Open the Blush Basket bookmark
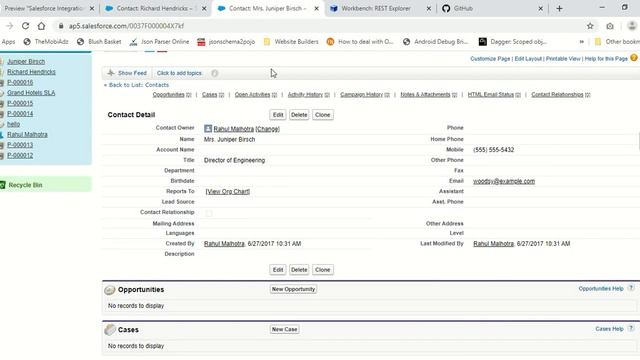This screenshot has width=640, height=360. click(99, 42)
